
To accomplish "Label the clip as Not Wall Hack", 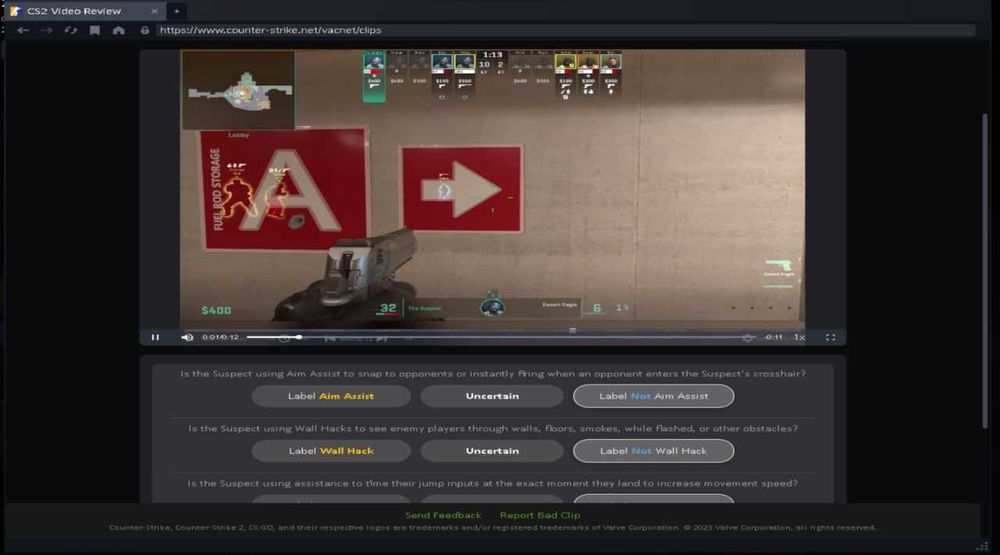I will (653, 451).
